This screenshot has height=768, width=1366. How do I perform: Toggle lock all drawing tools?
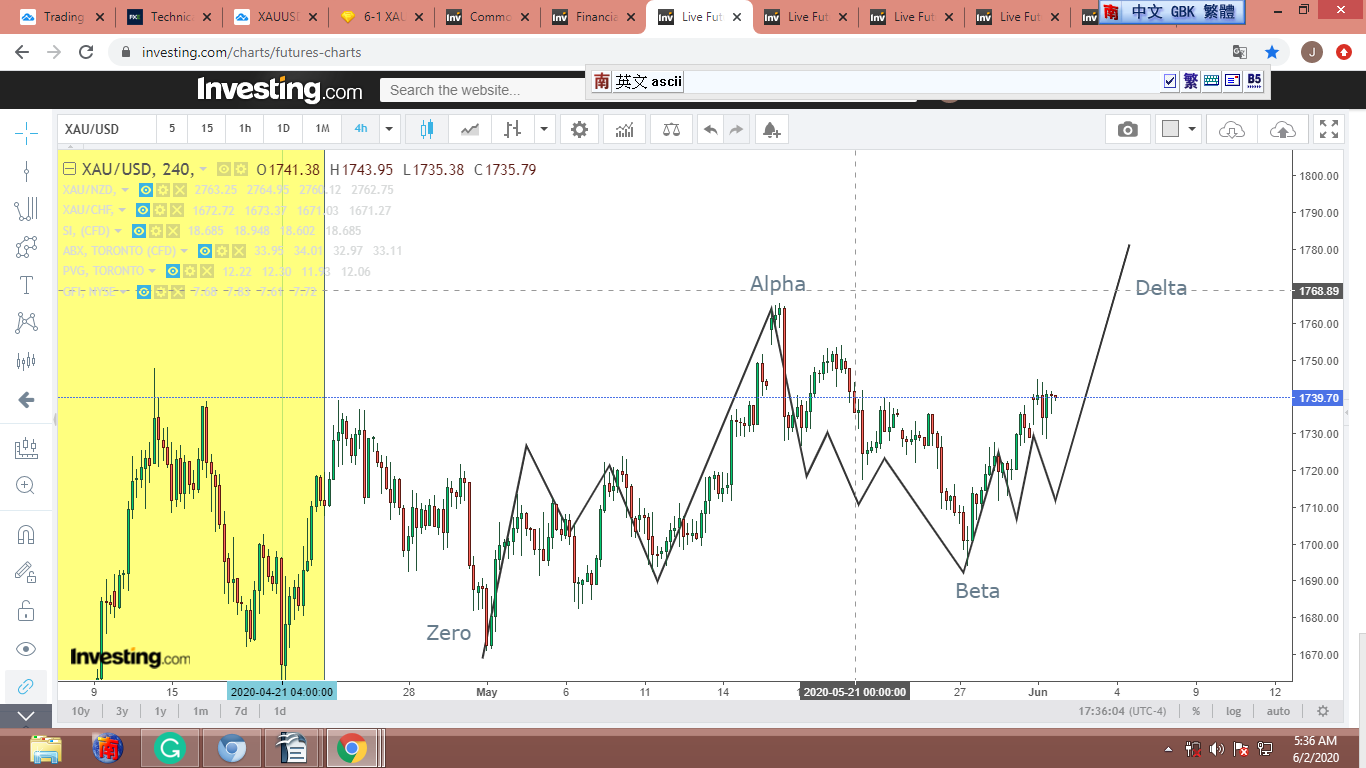pyautogui.click(x=26, y=611)
